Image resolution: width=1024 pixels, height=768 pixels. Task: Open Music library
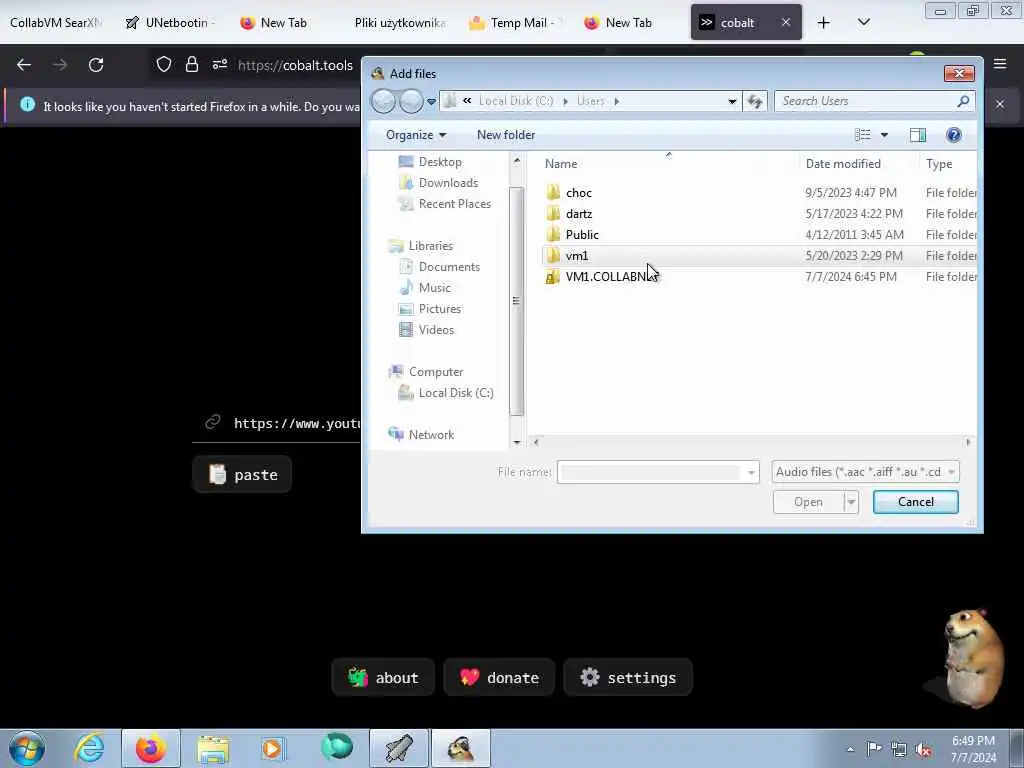(434, 287)
